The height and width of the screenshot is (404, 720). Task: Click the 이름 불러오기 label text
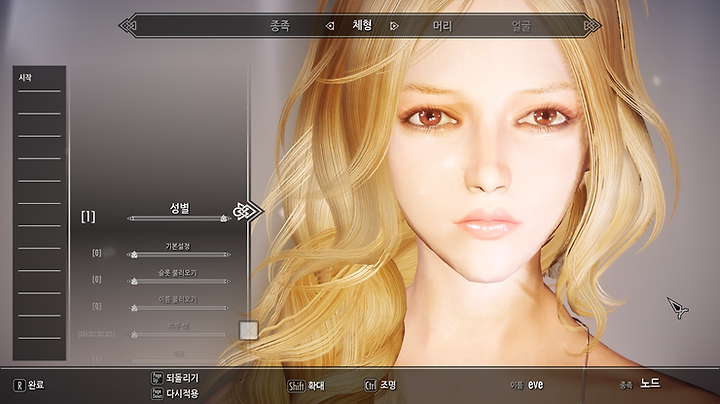coord(178,300)
